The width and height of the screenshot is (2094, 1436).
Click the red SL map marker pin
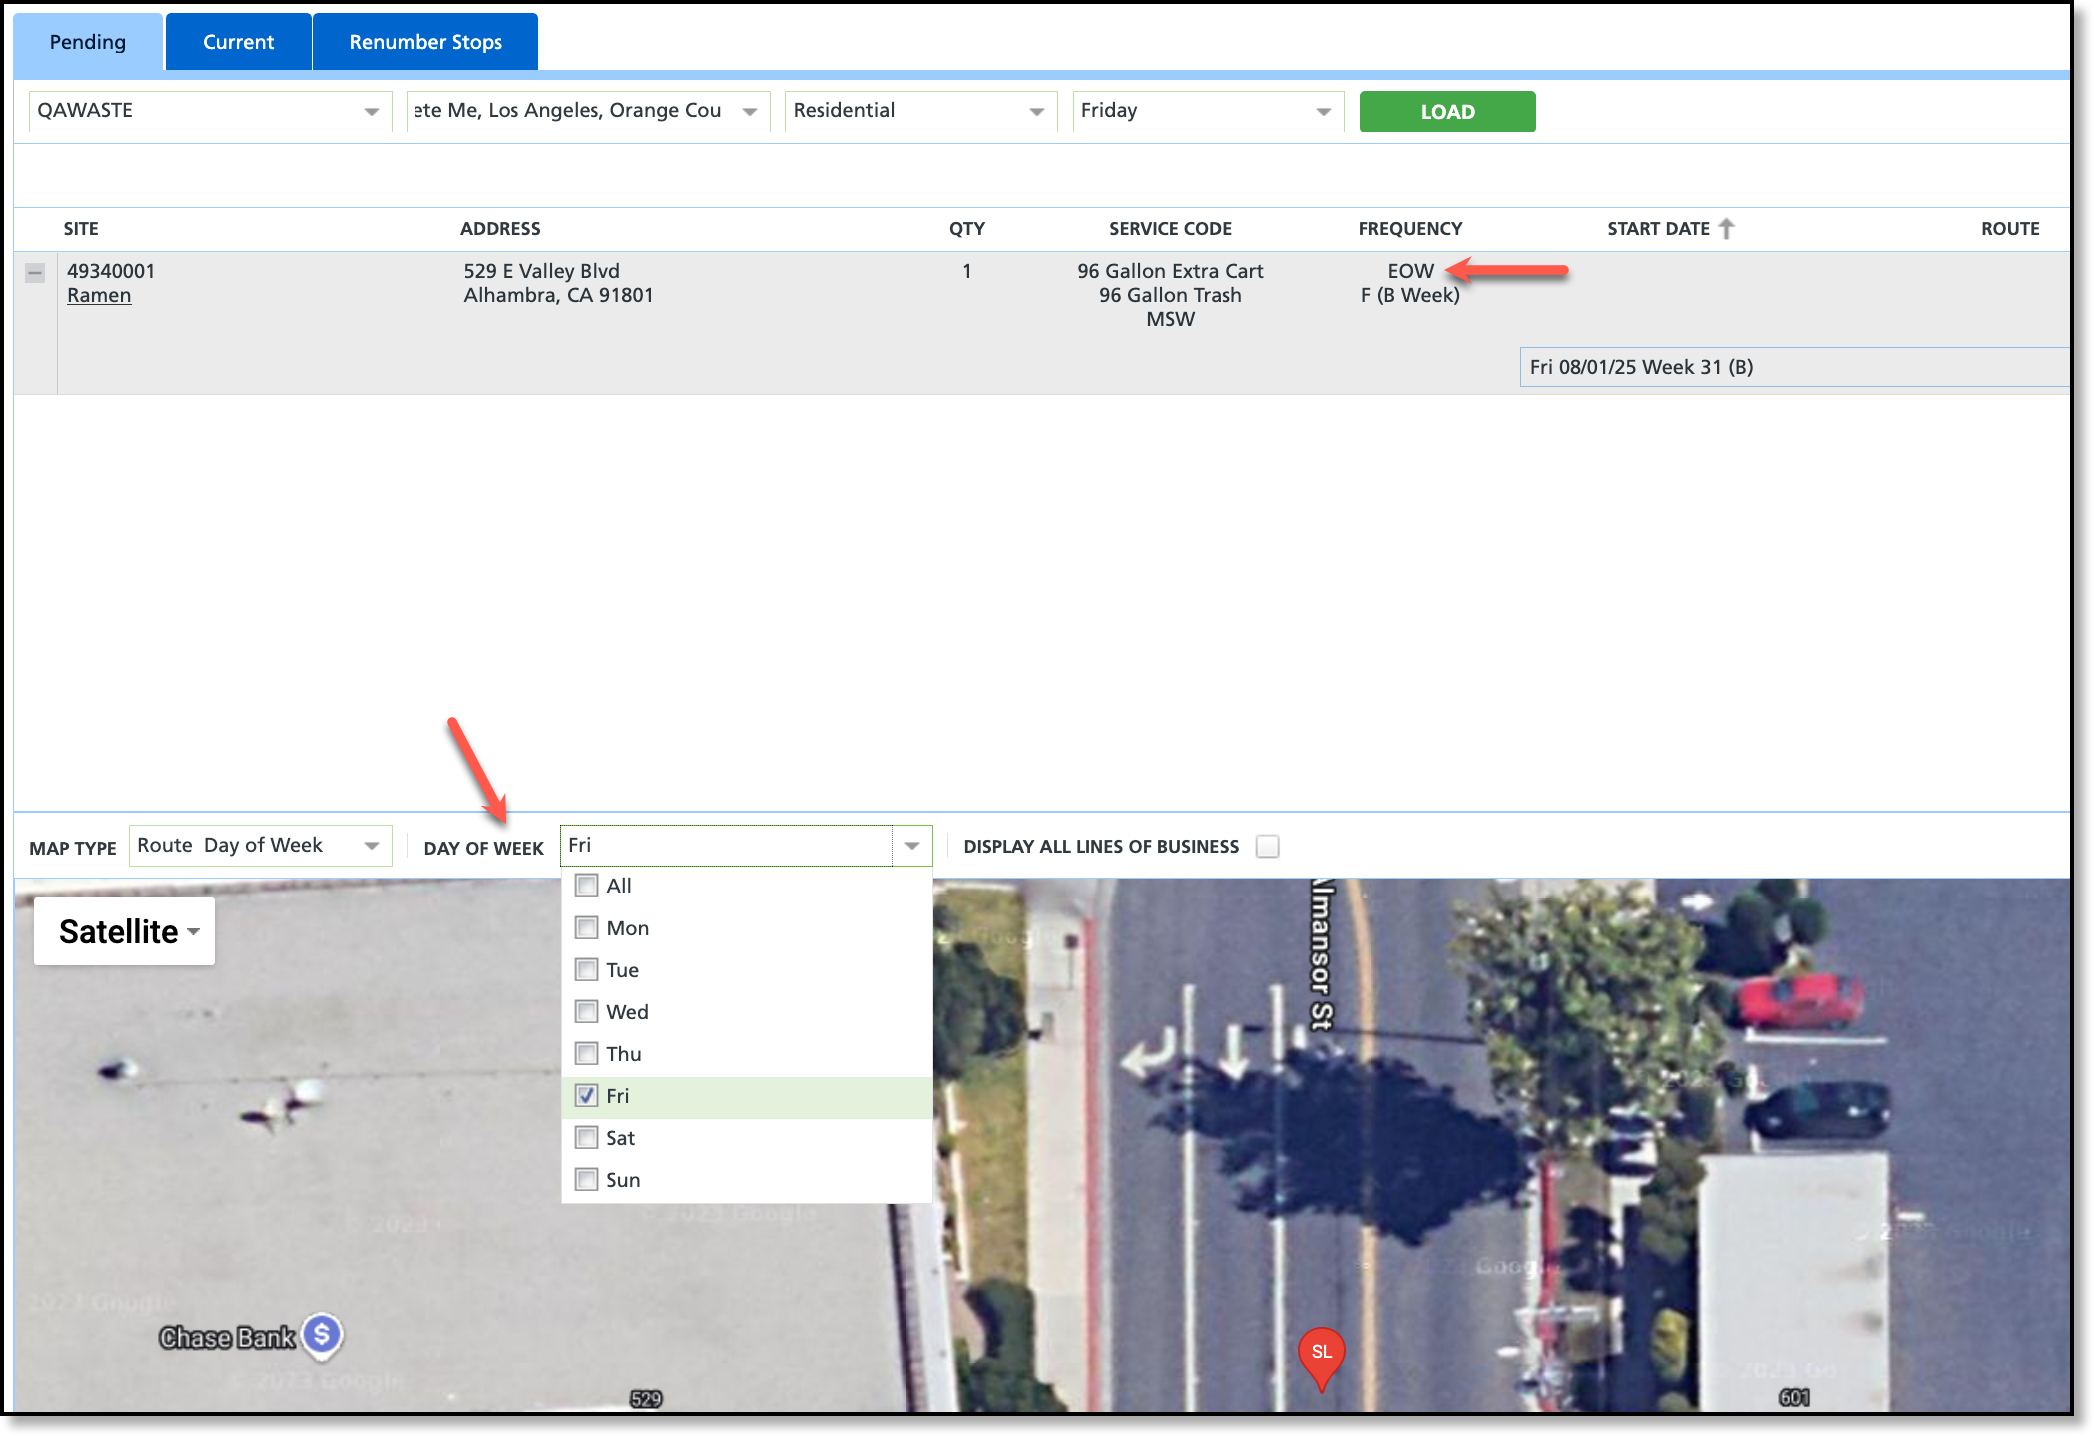[x=1321, y=1354]
